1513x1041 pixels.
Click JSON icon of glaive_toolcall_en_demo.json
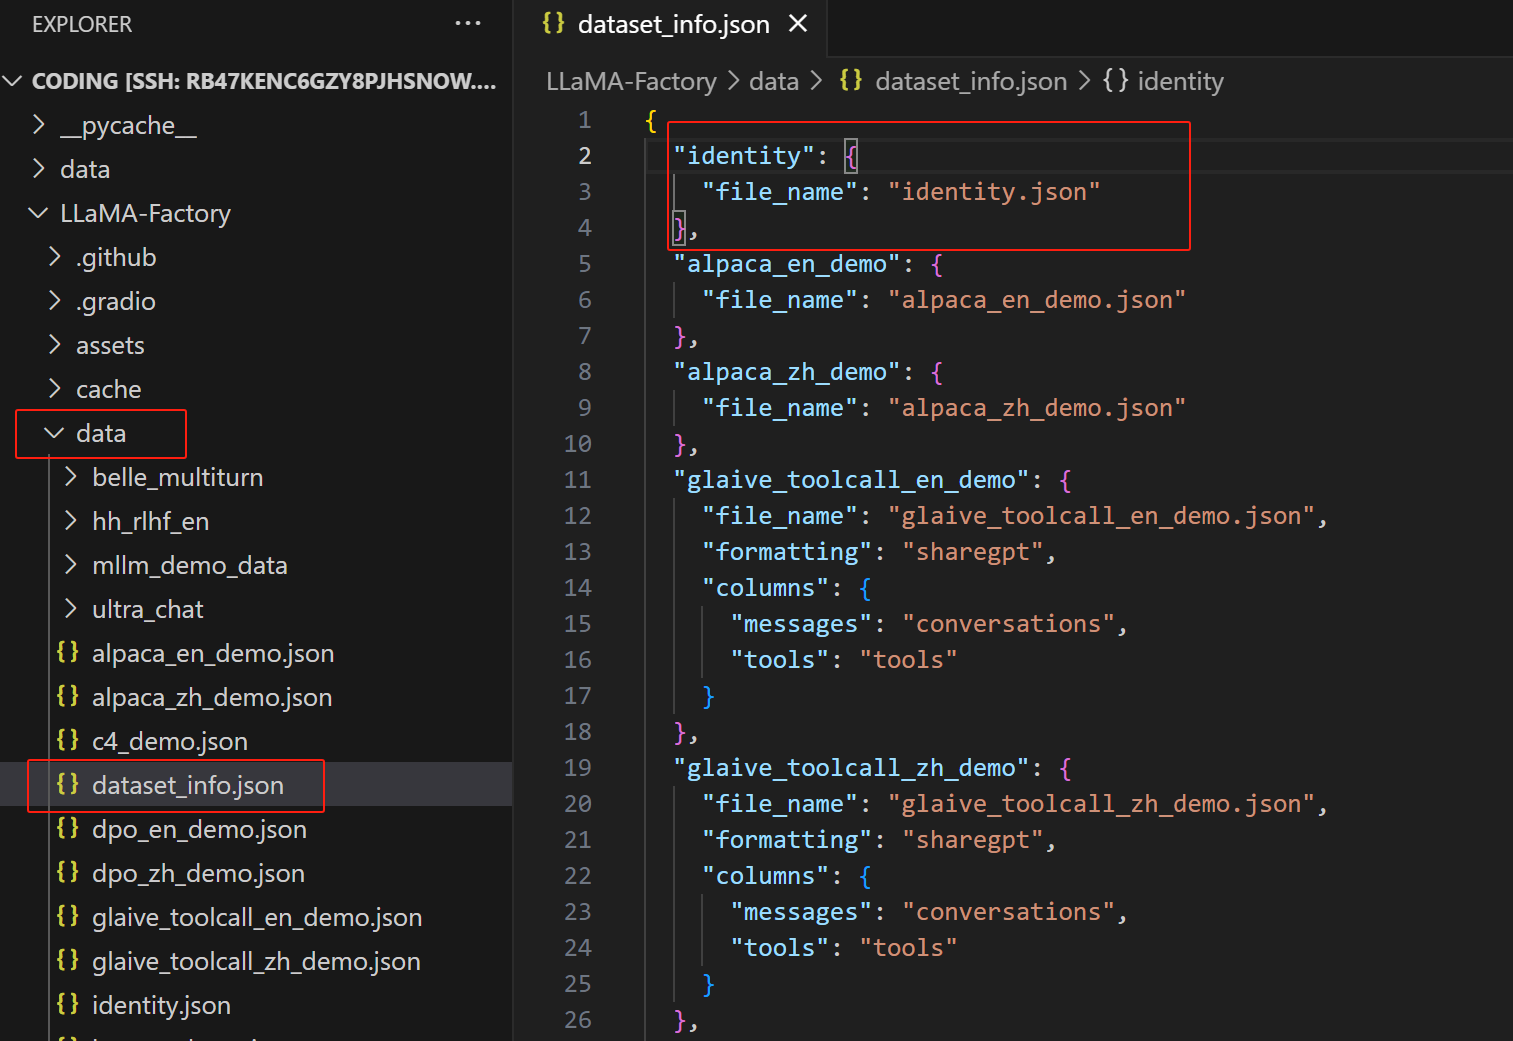coord(68,916)
